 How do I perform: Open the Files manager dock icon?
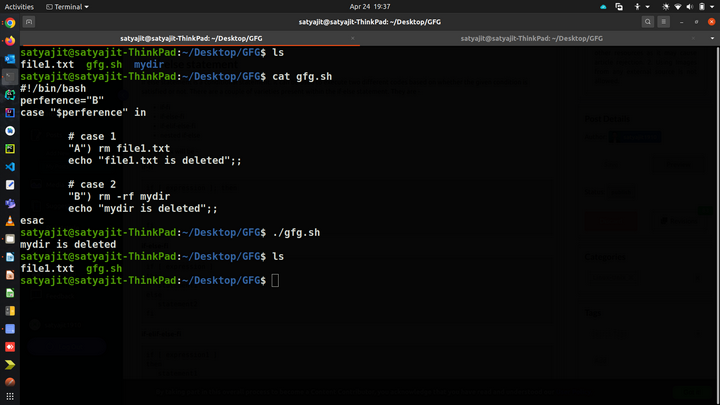tap(10, 239)
